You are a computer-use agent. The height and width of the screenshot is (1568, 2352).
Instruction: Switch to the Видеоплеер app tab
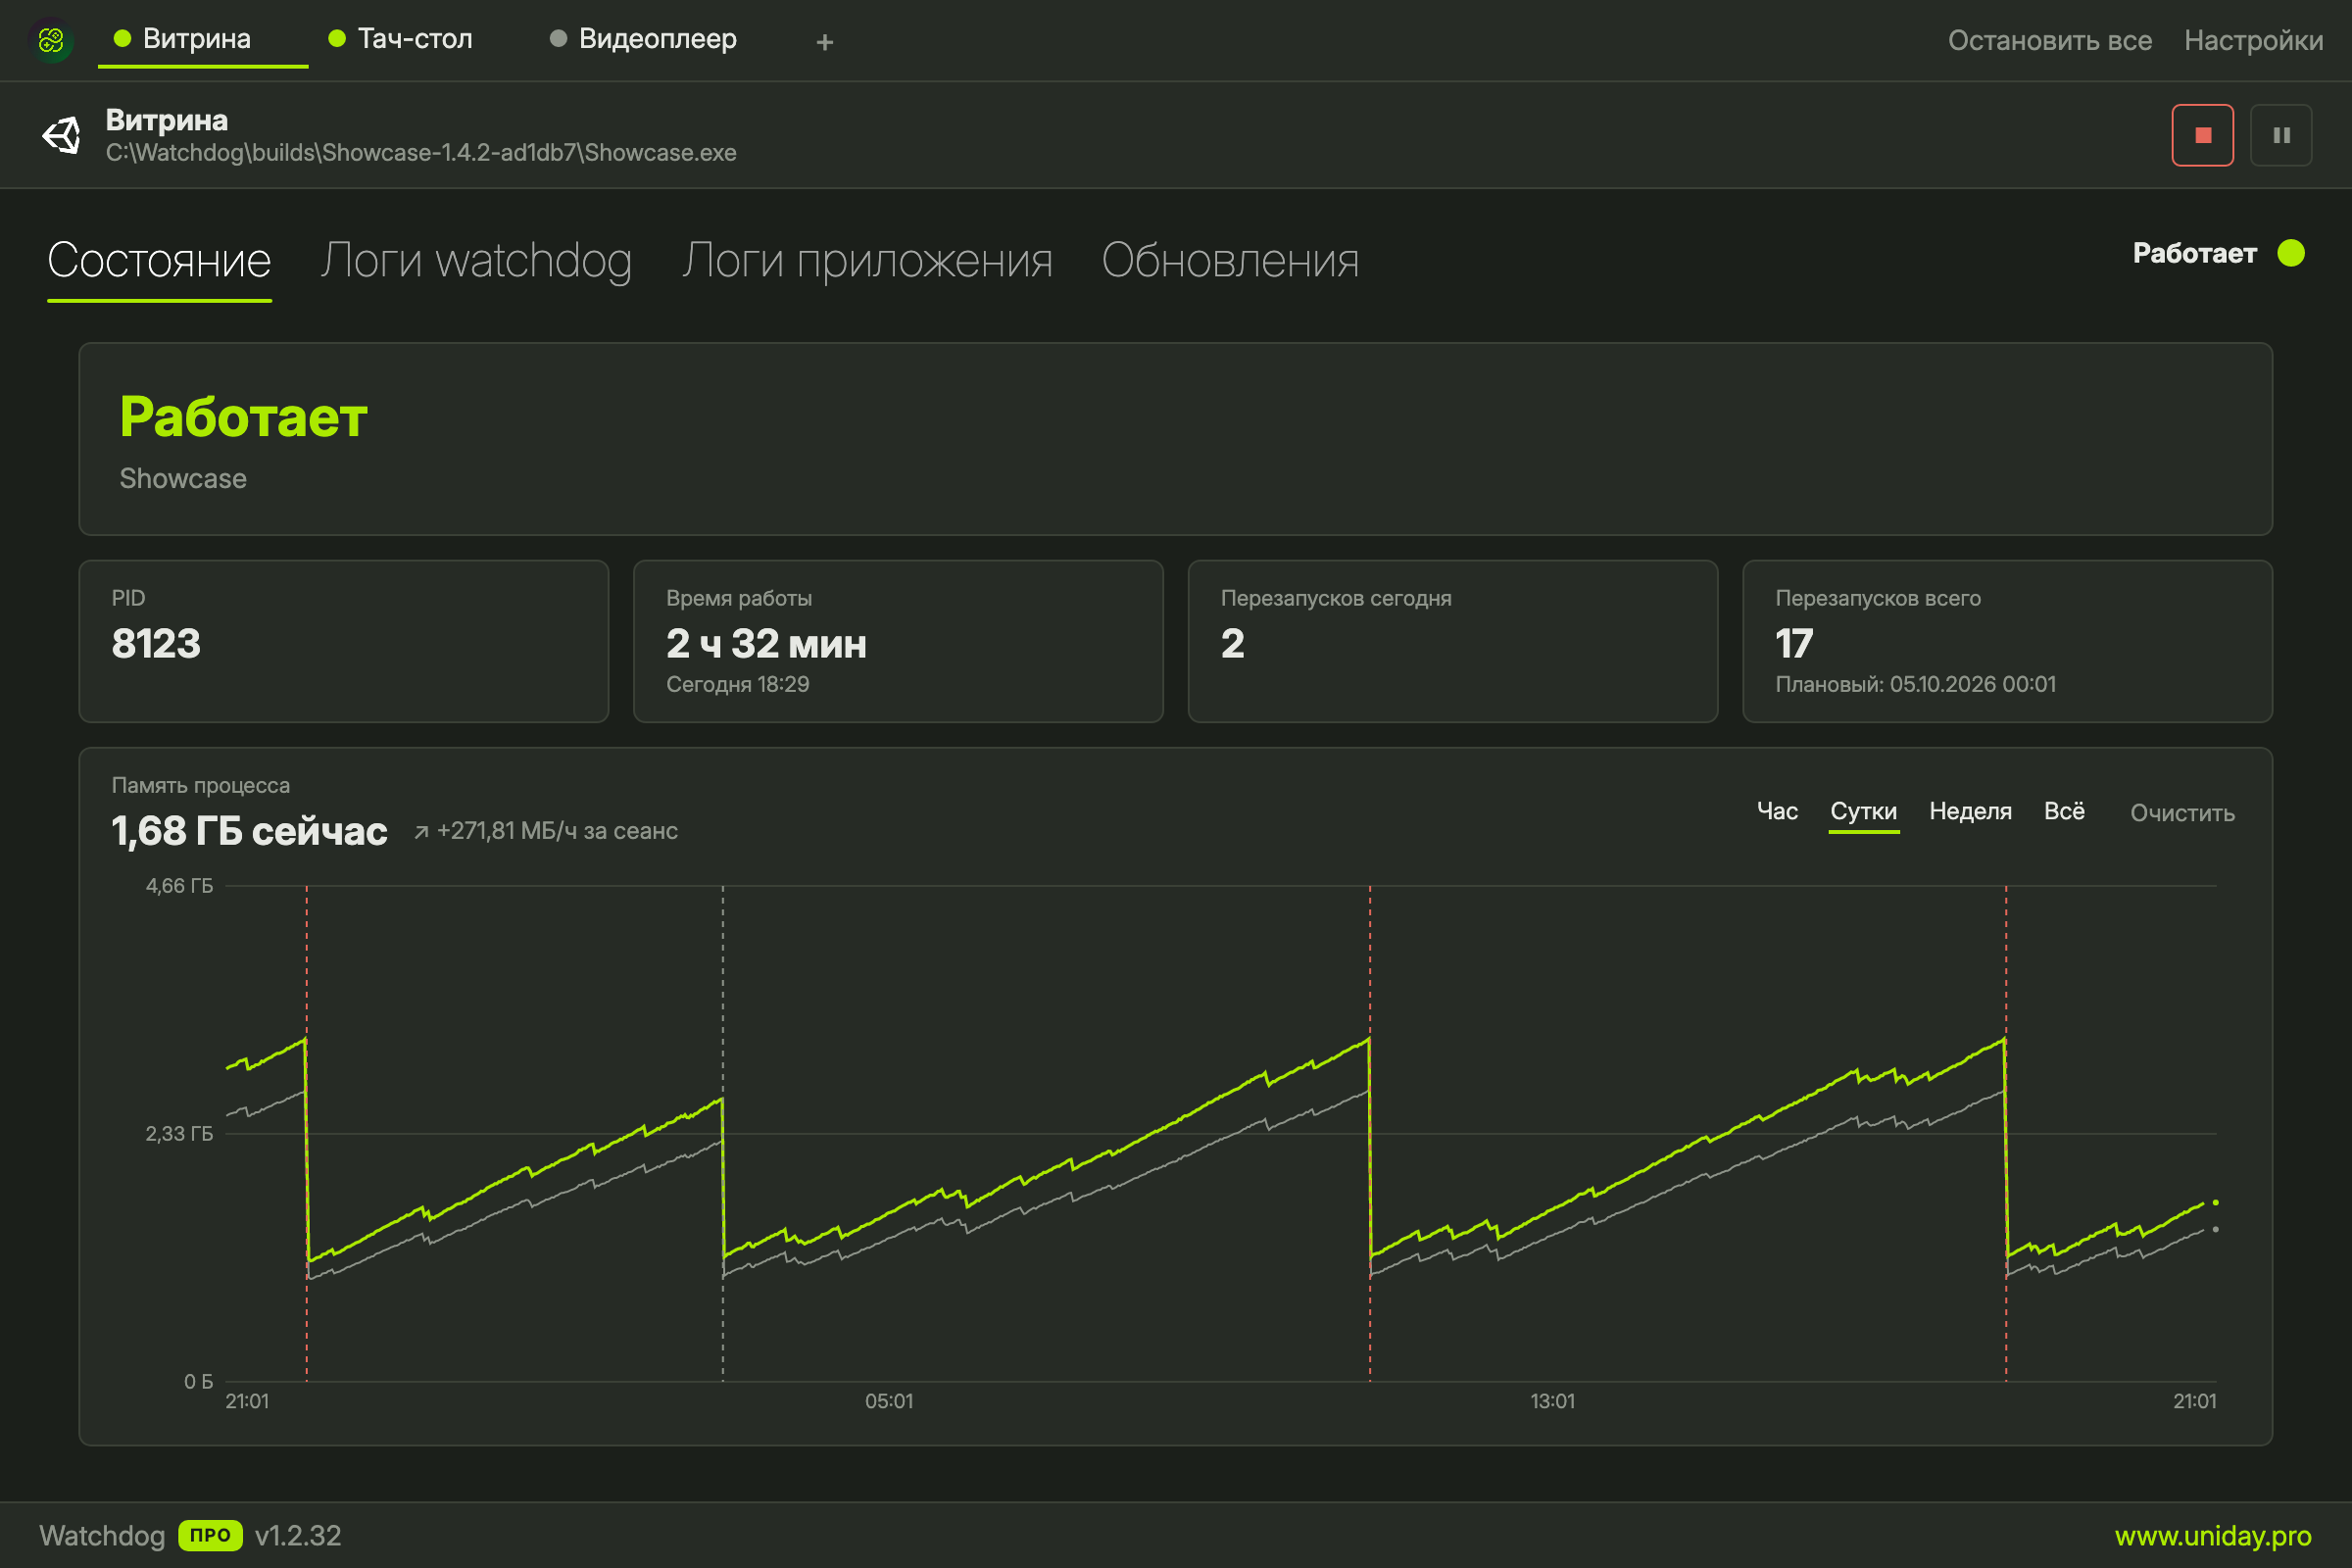tap(644, 39)
